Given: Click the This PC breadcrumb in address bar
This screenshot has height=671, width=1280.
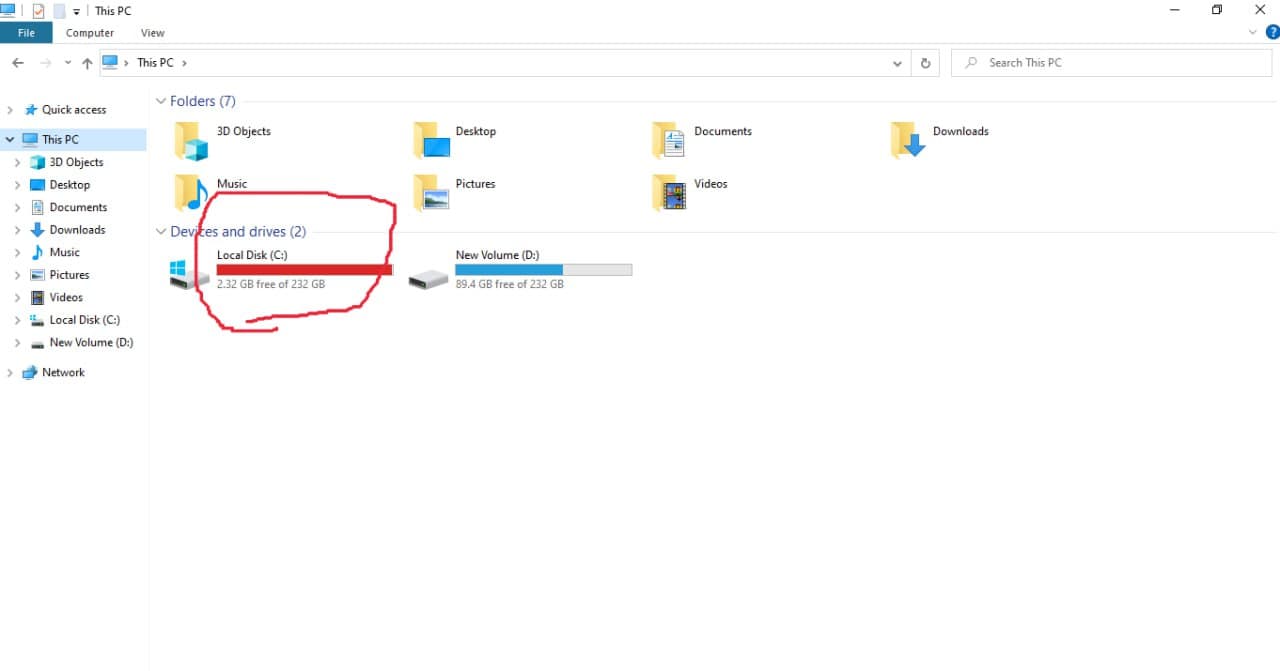Looking at the screenshot, I should pos(155,63).
